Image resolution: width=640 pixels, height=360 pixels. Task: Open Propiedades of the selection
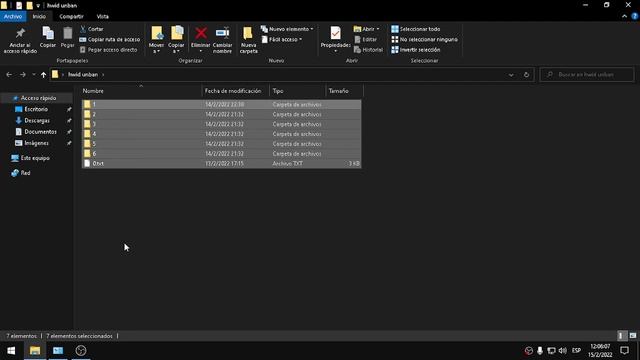[336, 40]
